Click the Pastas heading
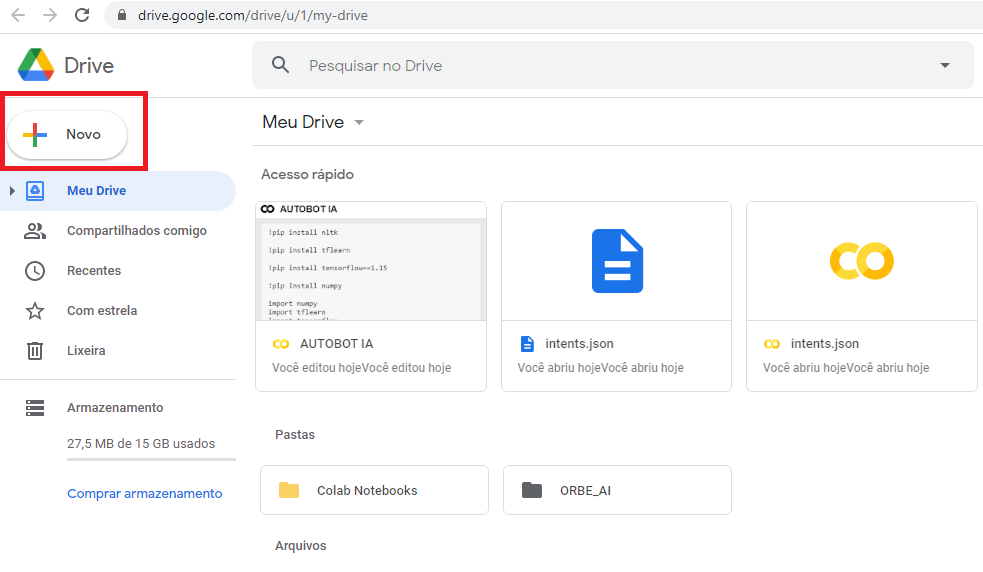 [295, 435]
